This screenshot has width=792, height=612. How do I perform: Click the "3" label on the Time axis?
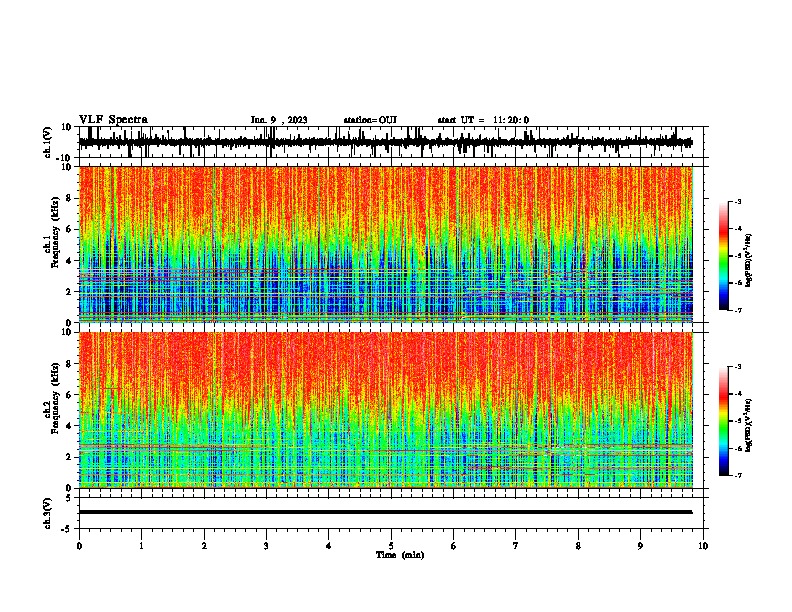[266, 546]
